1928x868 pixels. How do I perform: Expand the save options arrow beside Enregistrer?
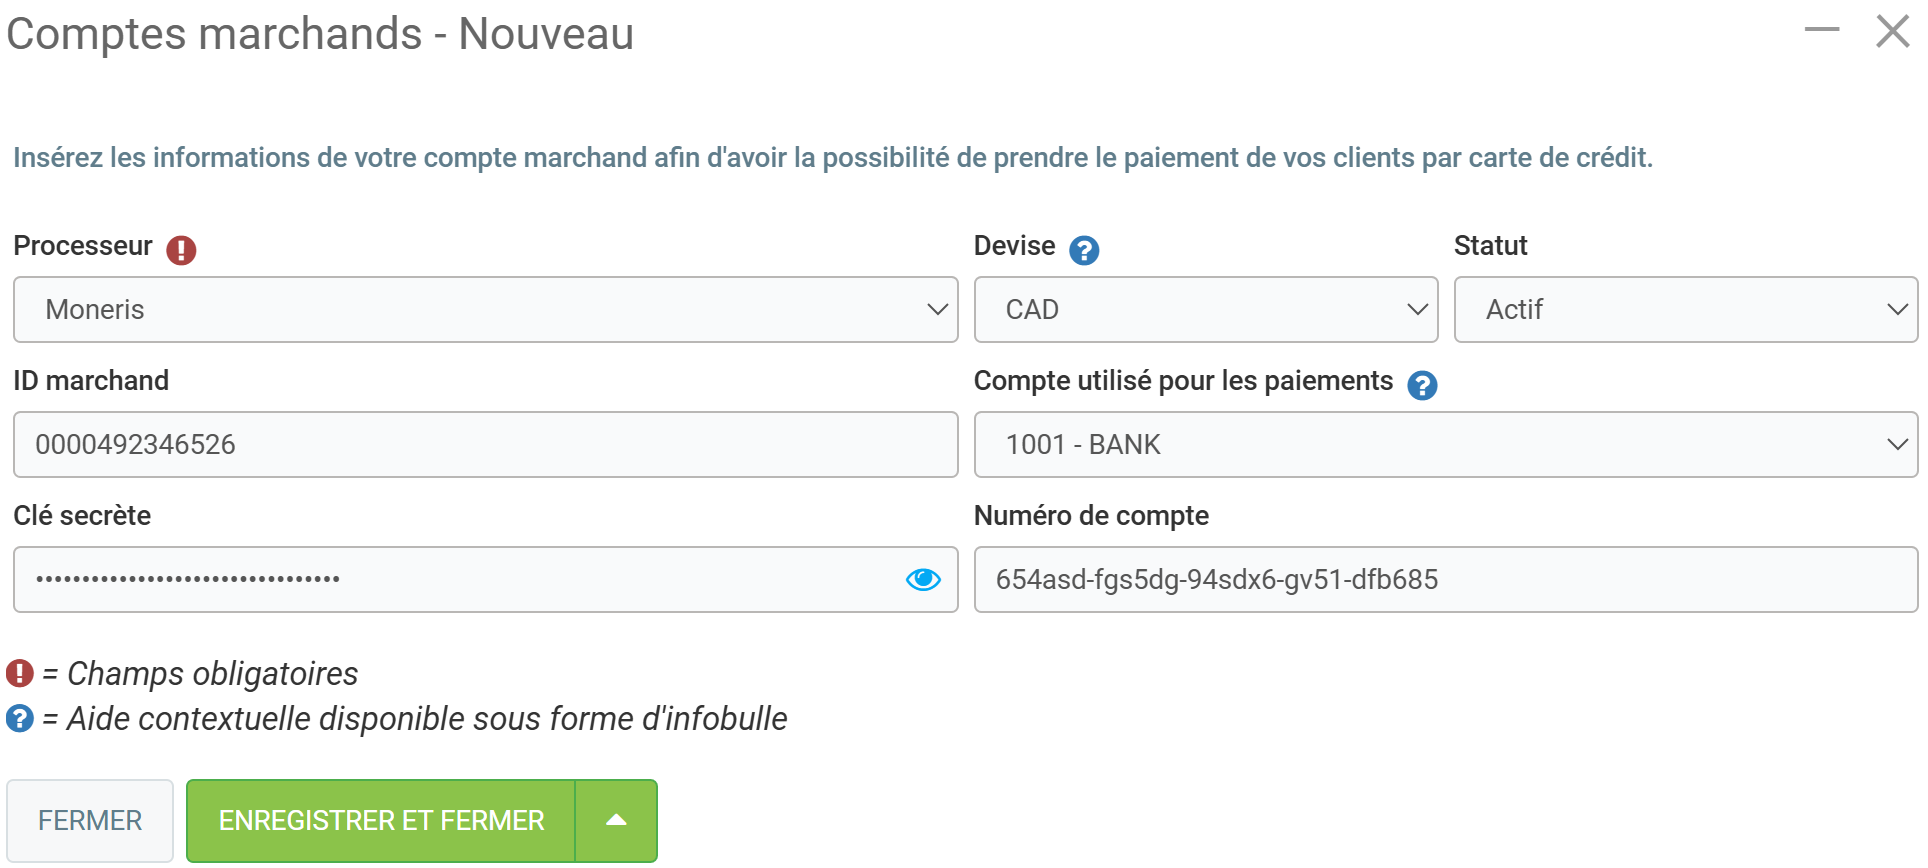click(617, 821)
